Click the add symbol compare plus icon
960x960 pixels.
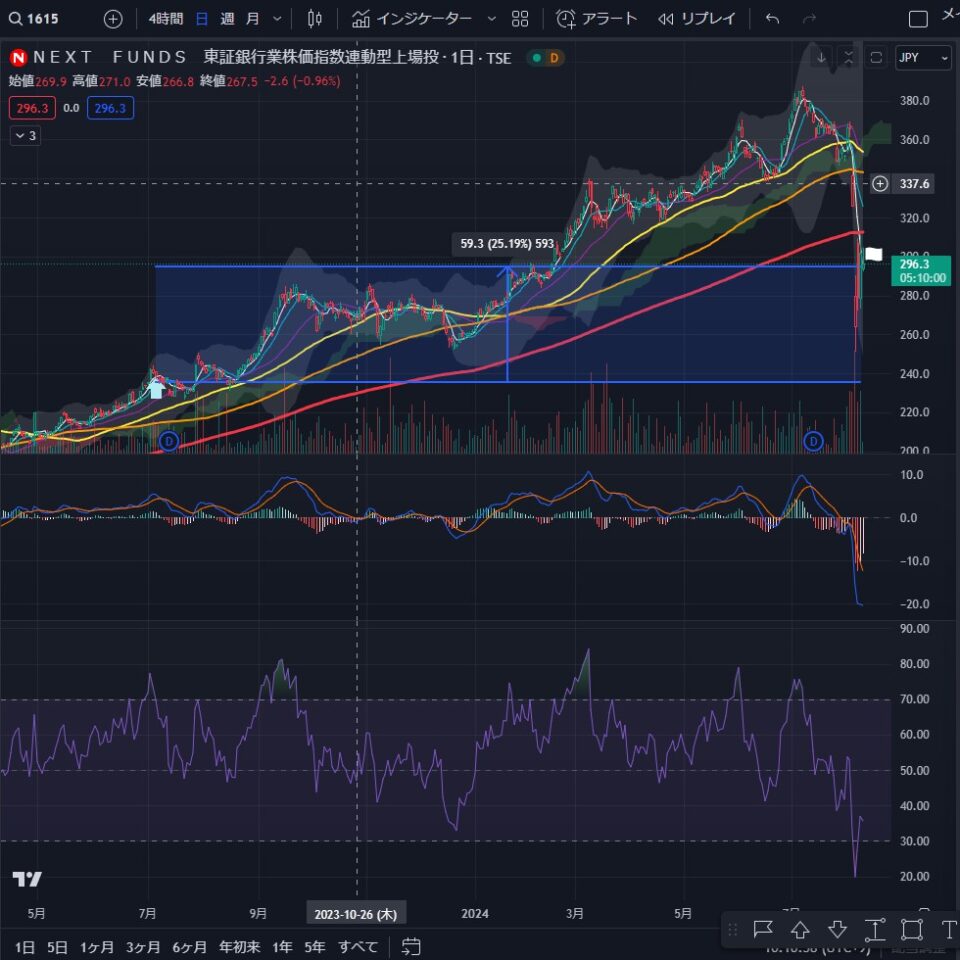[x=113, y=19]
